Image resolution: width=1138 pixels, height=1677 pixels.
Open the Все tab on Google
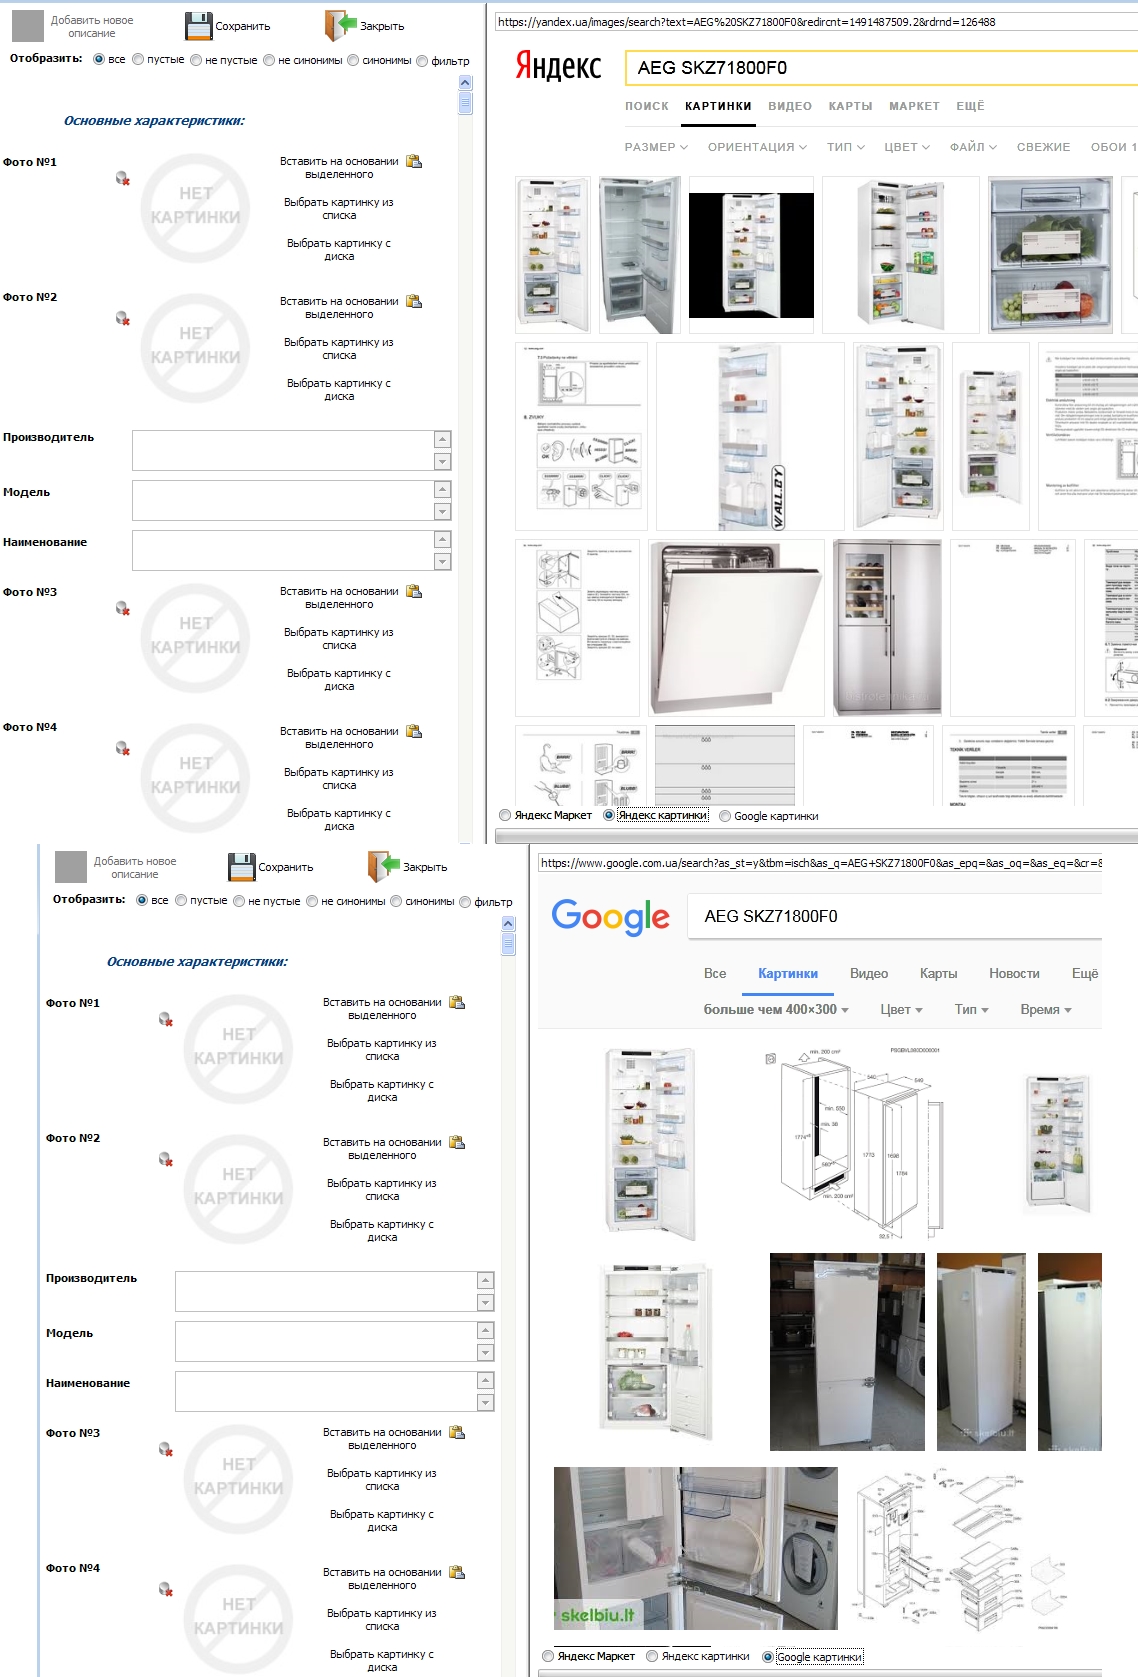pyautogui.click(x=715, y=973)
